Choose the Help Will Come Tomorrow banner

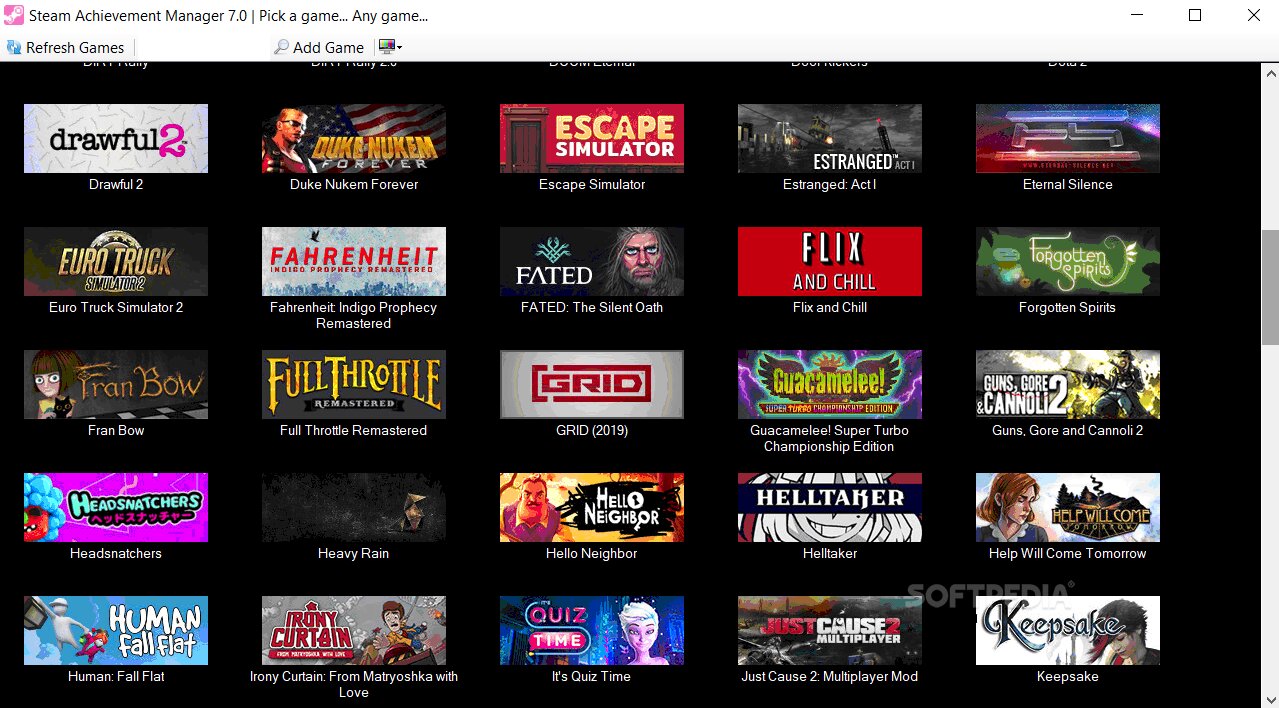pos(1068,507)
